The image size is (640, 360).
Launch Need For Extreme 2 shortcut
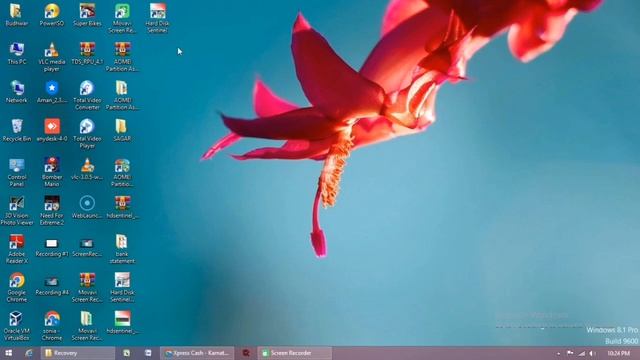(x=52, y=211)
